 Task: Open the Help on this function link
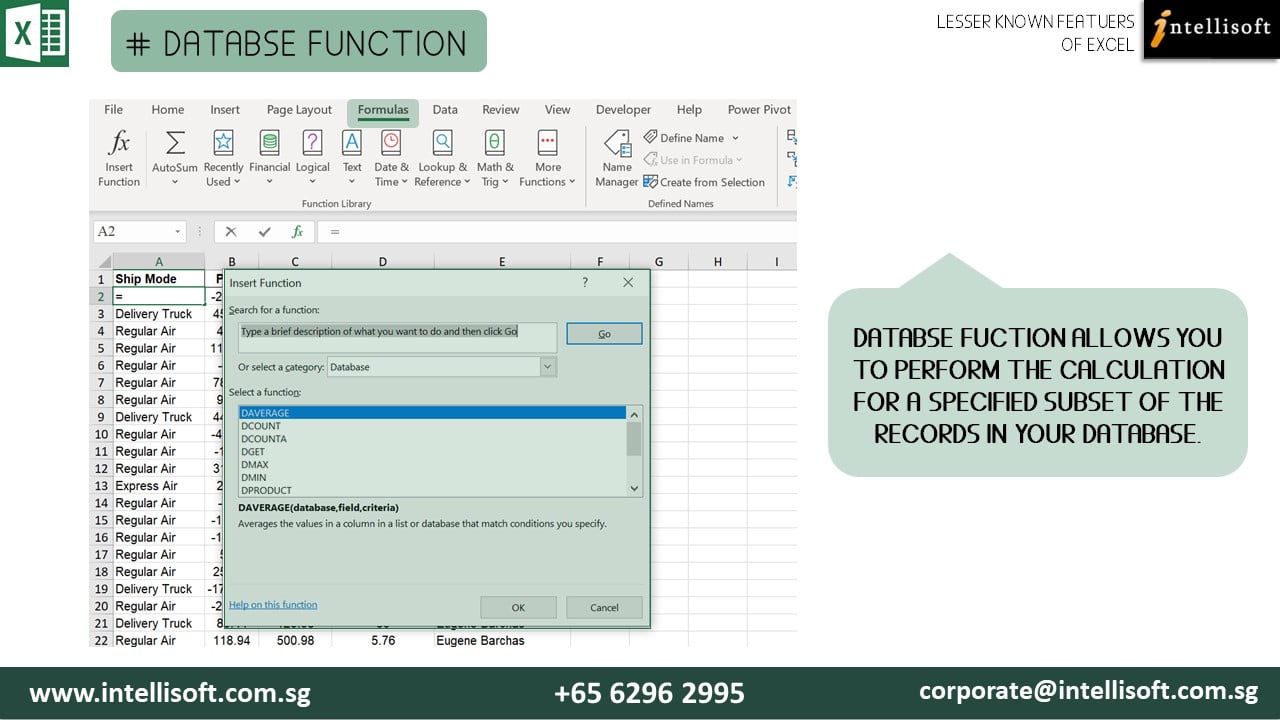(x=272, y=604)
